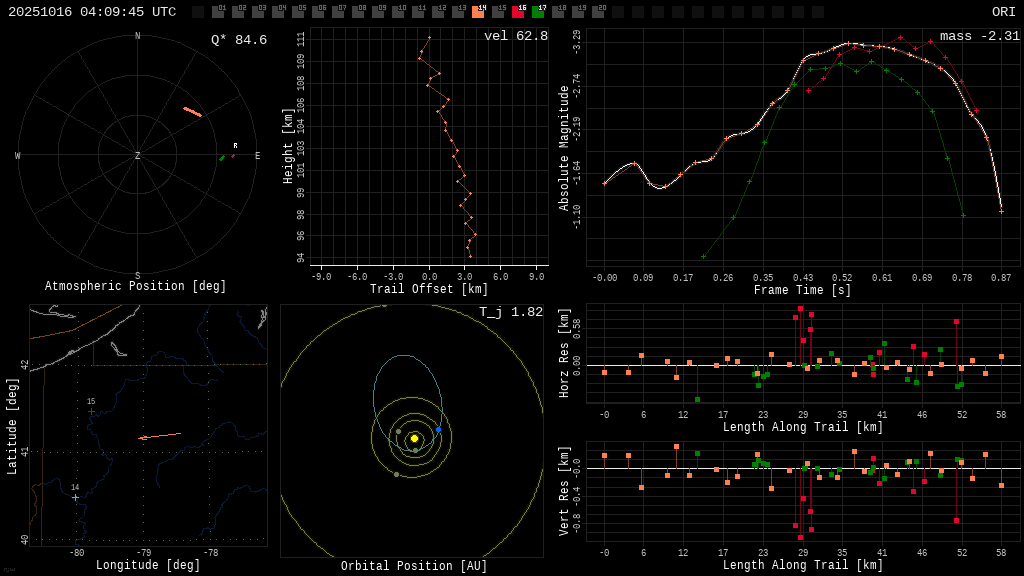Click the yellow Sun in the orbital plot
The image size is (1024, 576).
(414, 438)
